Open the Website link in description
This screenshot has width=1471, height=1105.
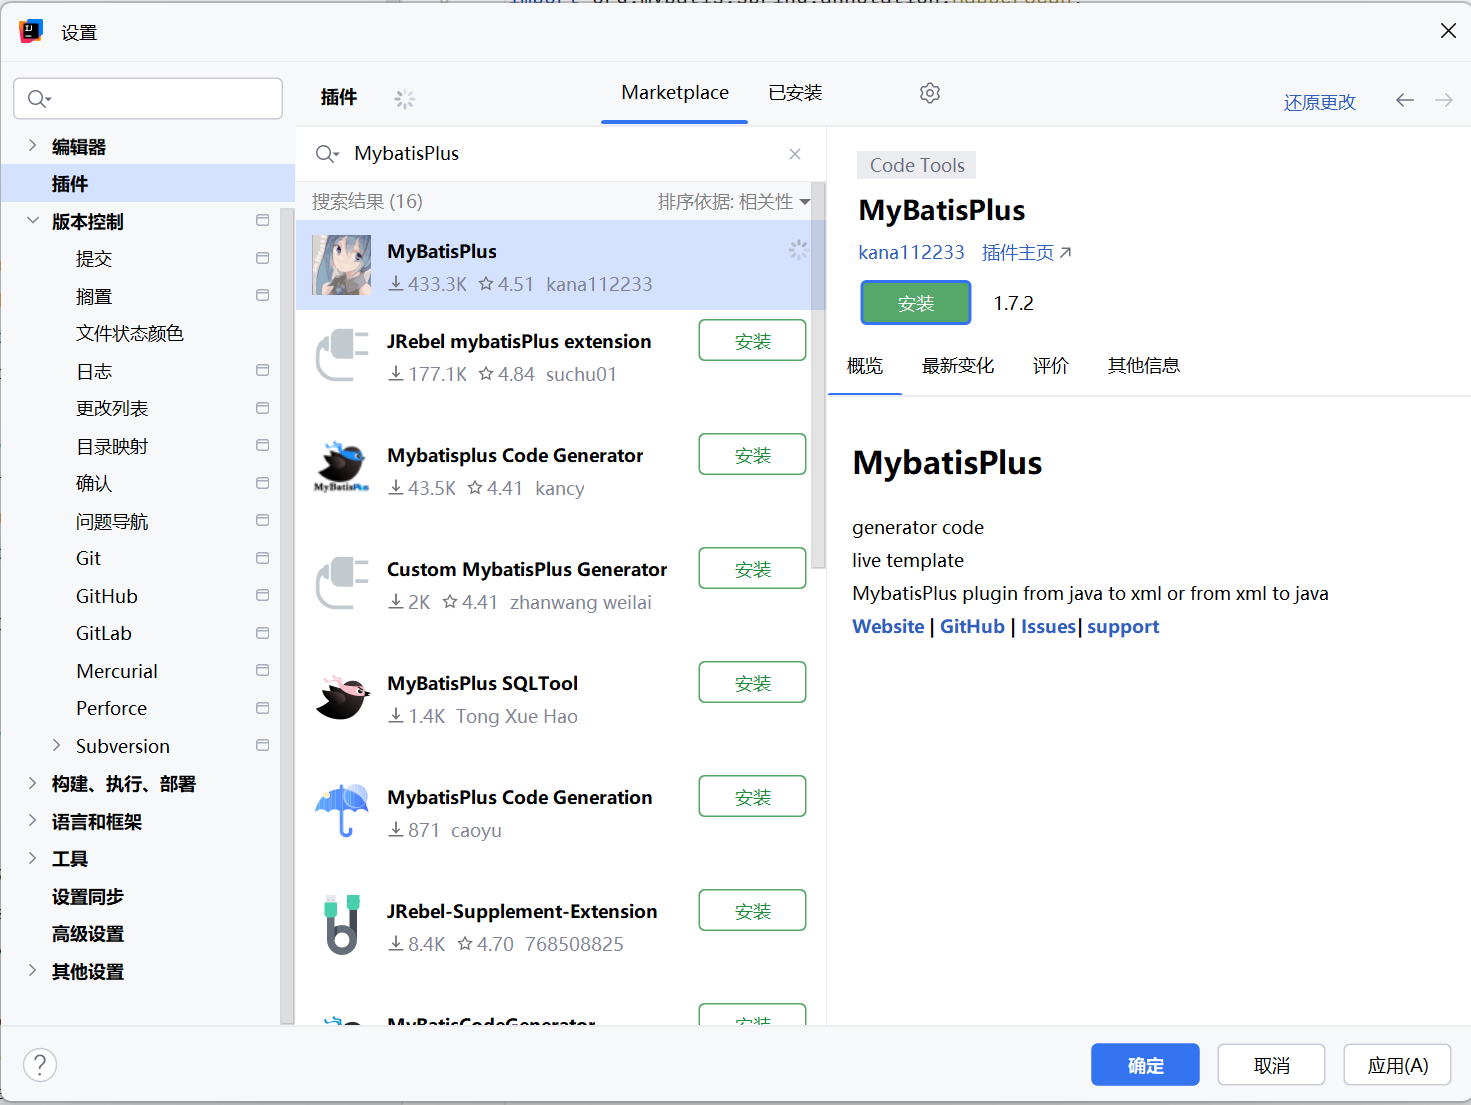pyautogui.click(x=888, y=627)
